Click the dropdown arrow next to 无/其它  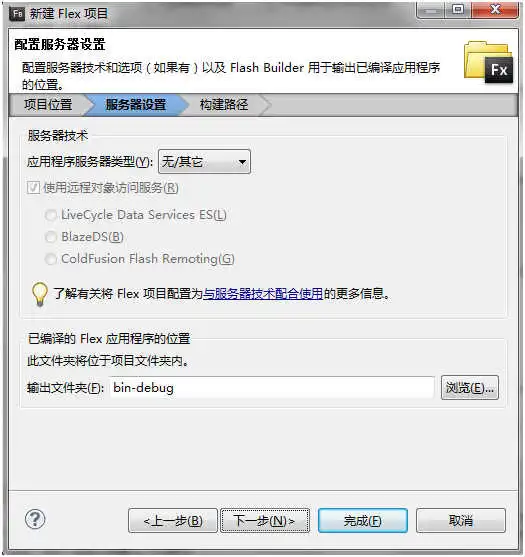click(242, 162)
